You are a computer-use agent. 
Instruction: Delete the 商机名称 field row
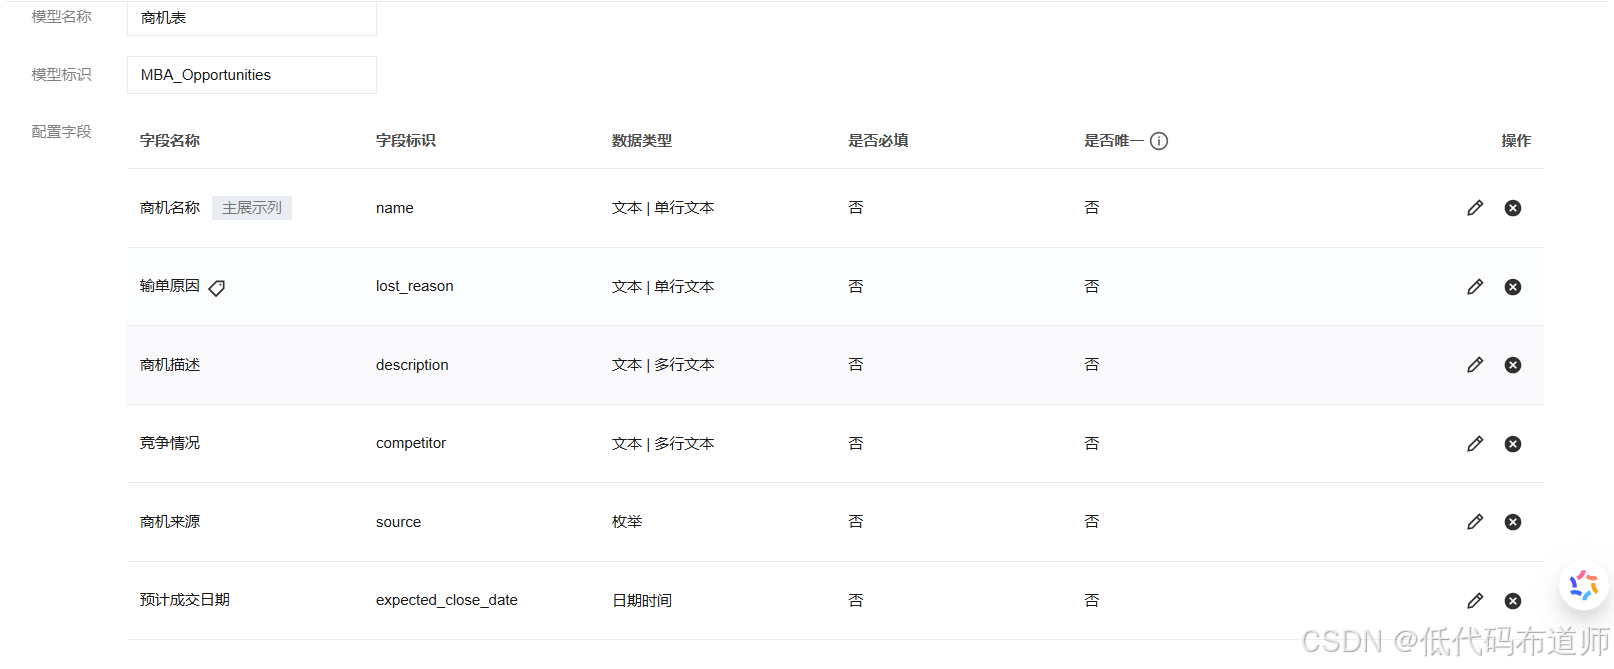click(x=1513, y=208)
